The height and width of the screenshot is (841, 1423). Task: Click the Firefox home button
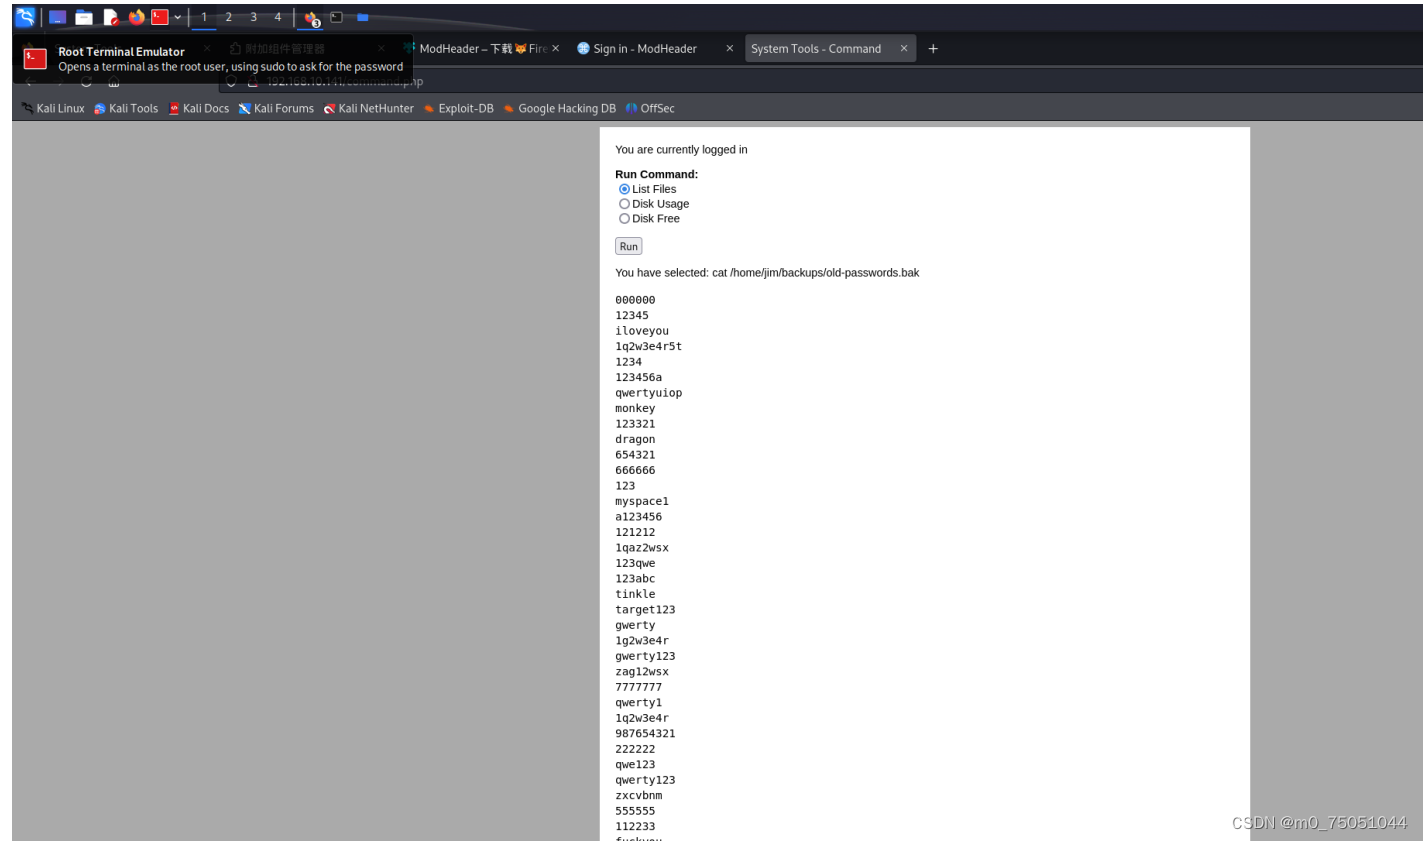[114, 83]
